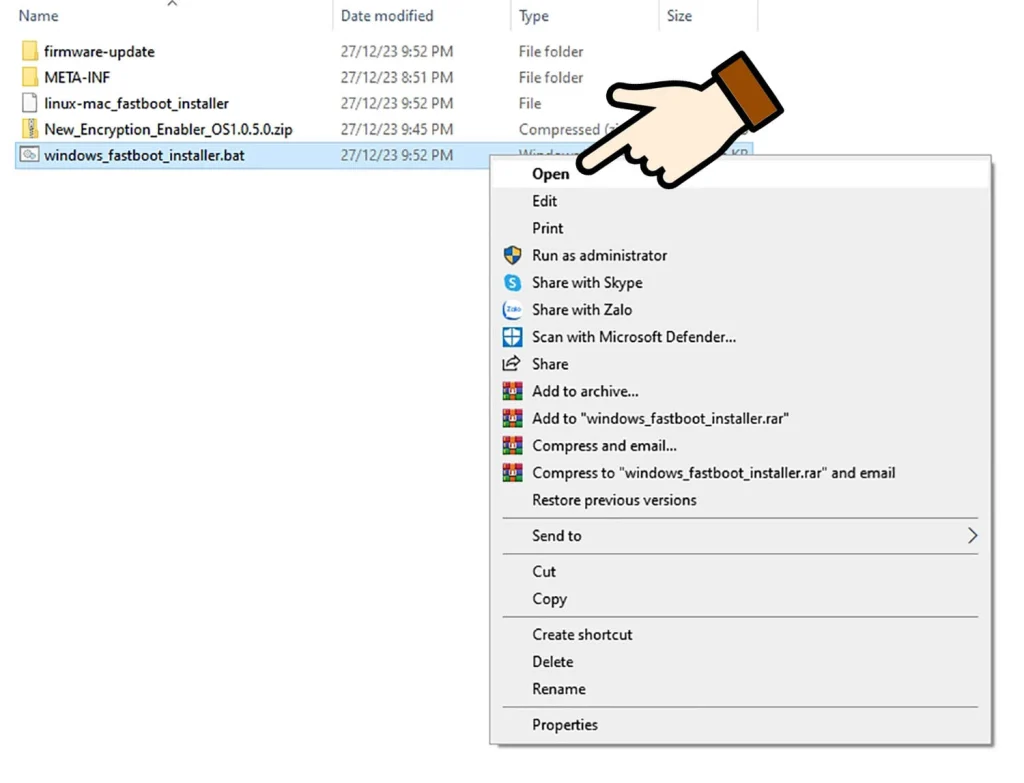The image size is (1024, 783).
Task: Click Add to "windows_fastboot_installer.rar" option
Action: pos(660,419)
